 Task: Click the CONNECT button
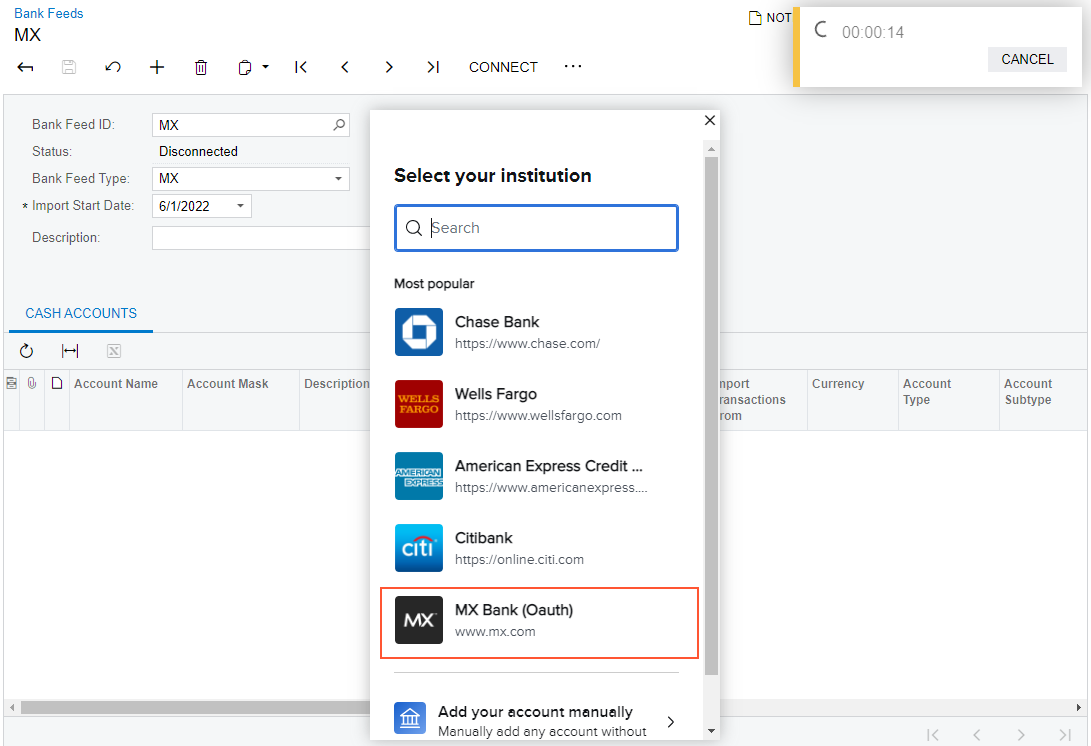[x=503, y=67]
